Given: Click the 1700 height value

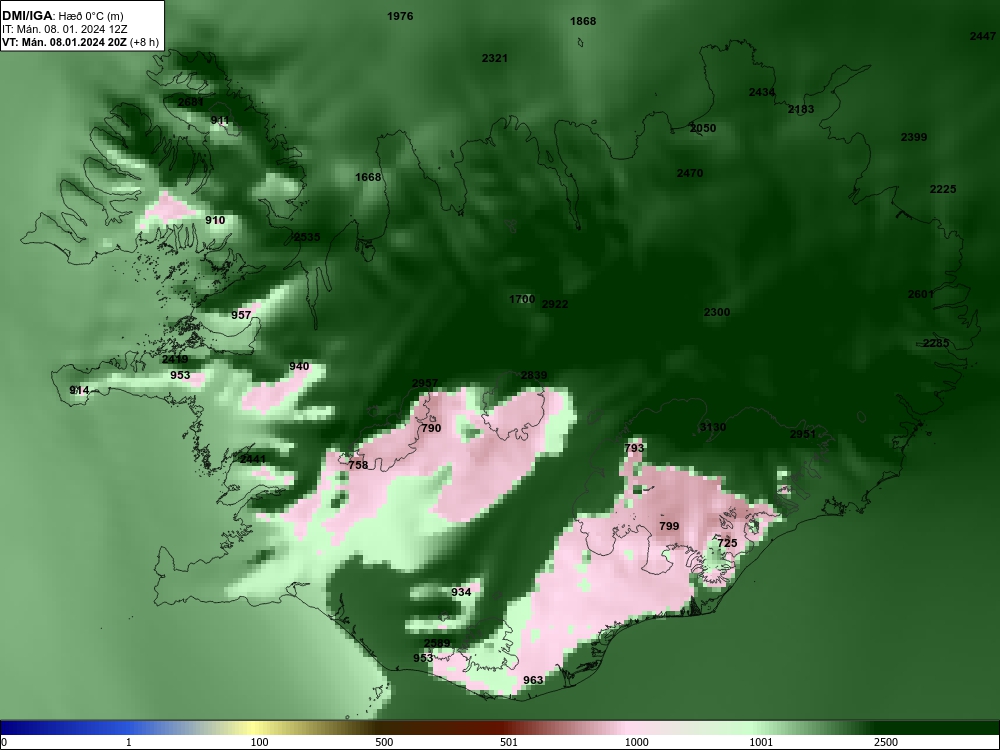Looking at the screenshot, I should pos(522,299).
